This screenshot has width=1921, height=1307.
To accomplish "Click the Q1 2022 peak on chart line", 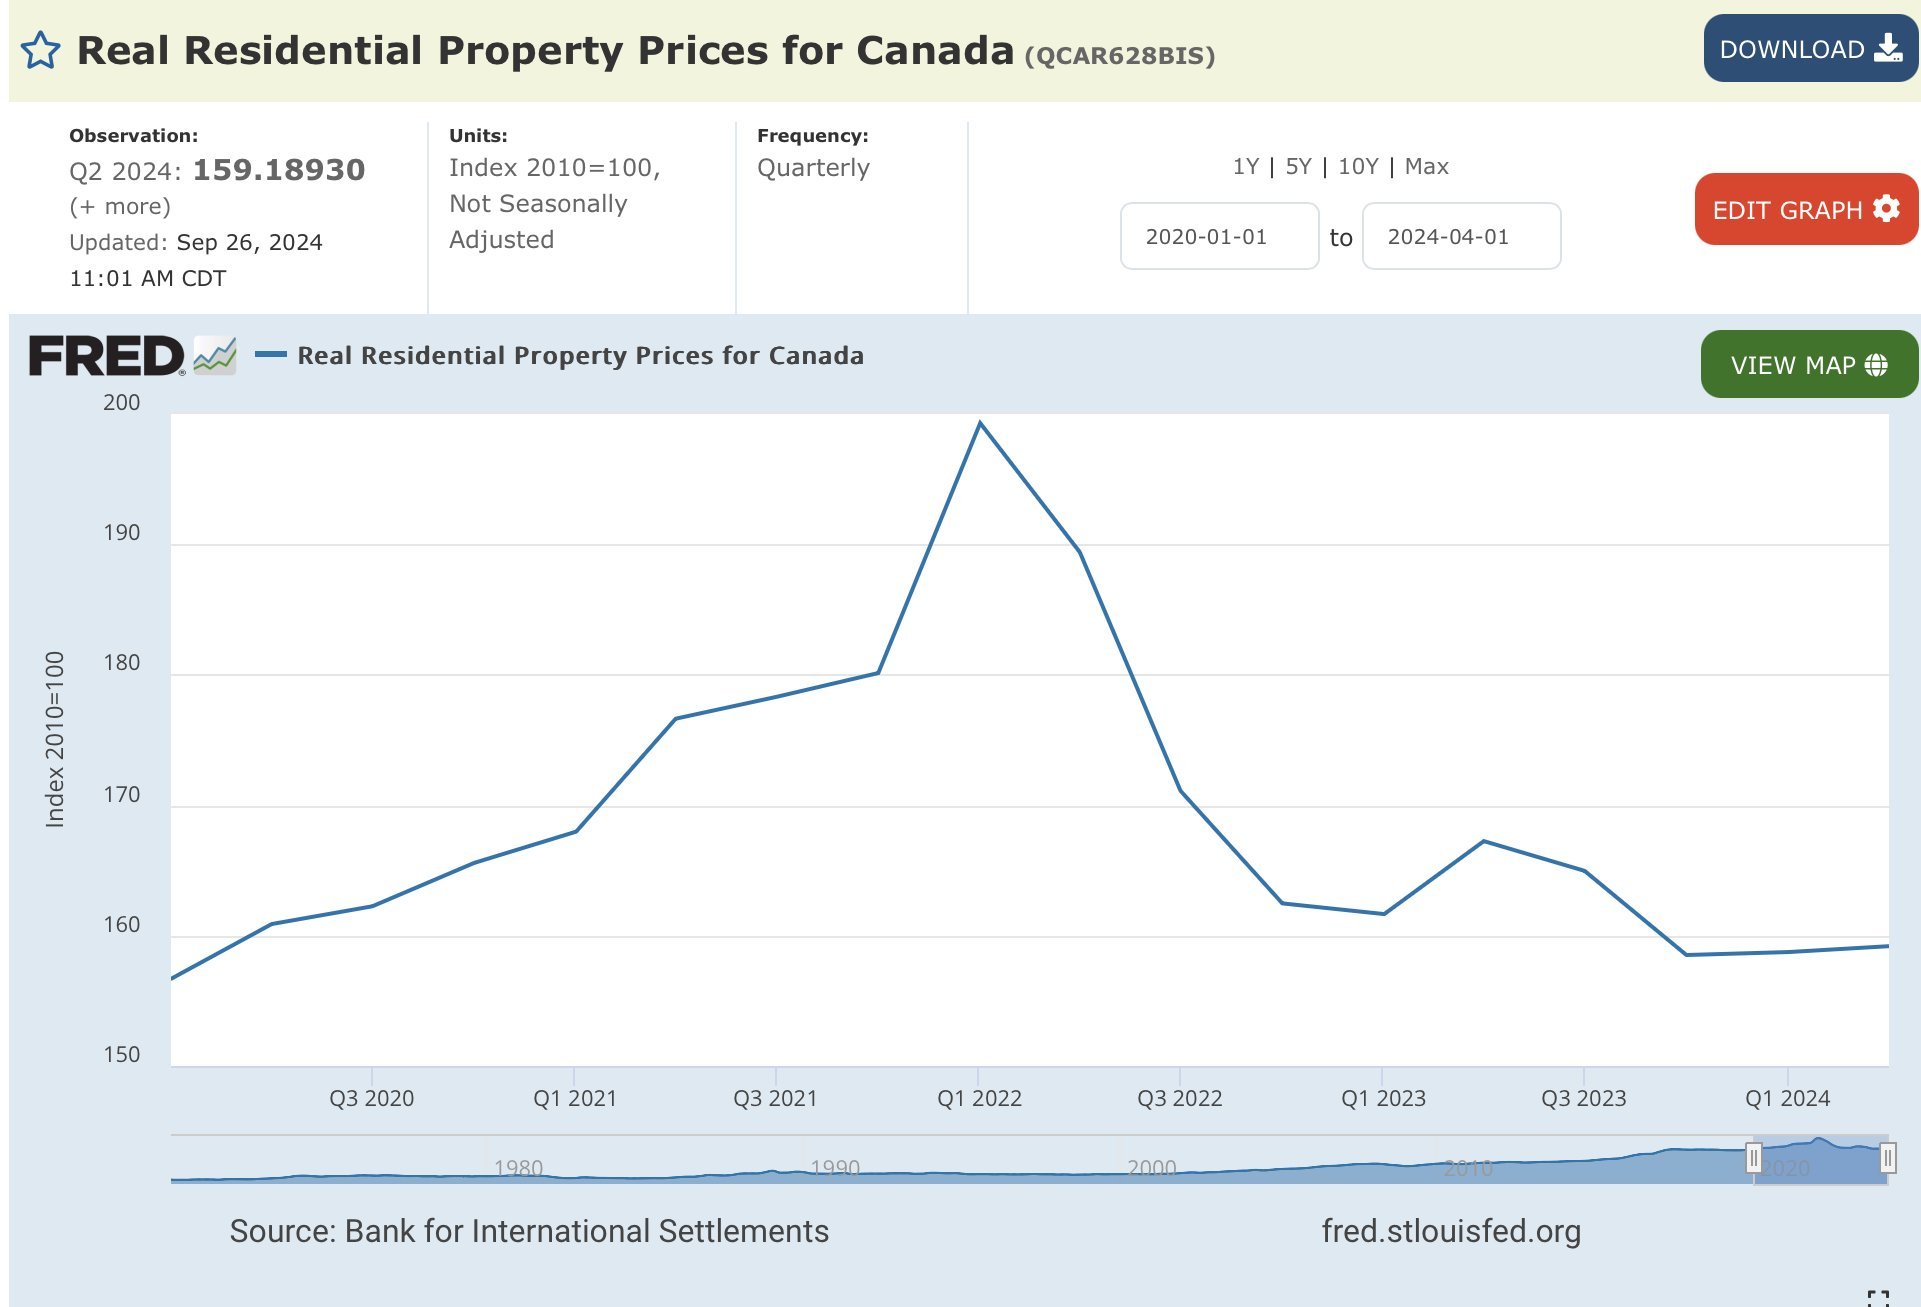I will [x=980, y=424].
